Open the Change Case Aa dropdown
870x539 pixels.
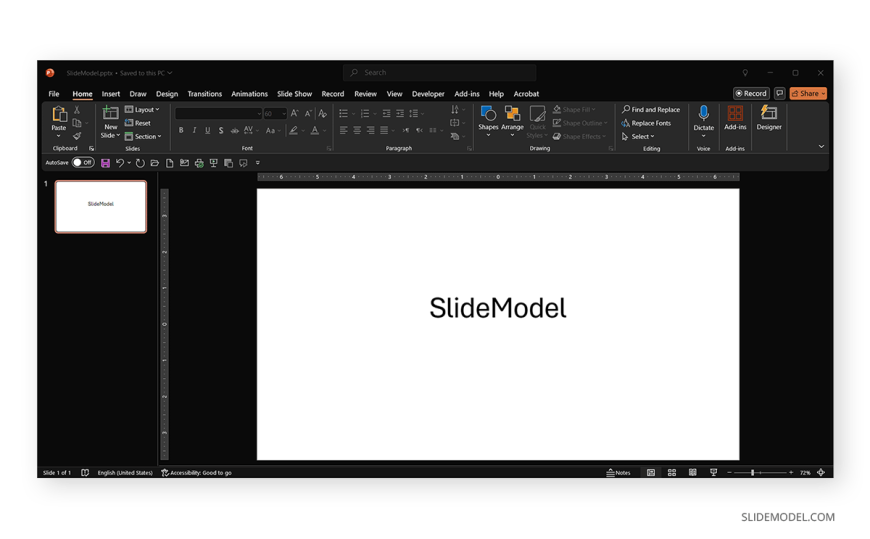tap(272, 130)
